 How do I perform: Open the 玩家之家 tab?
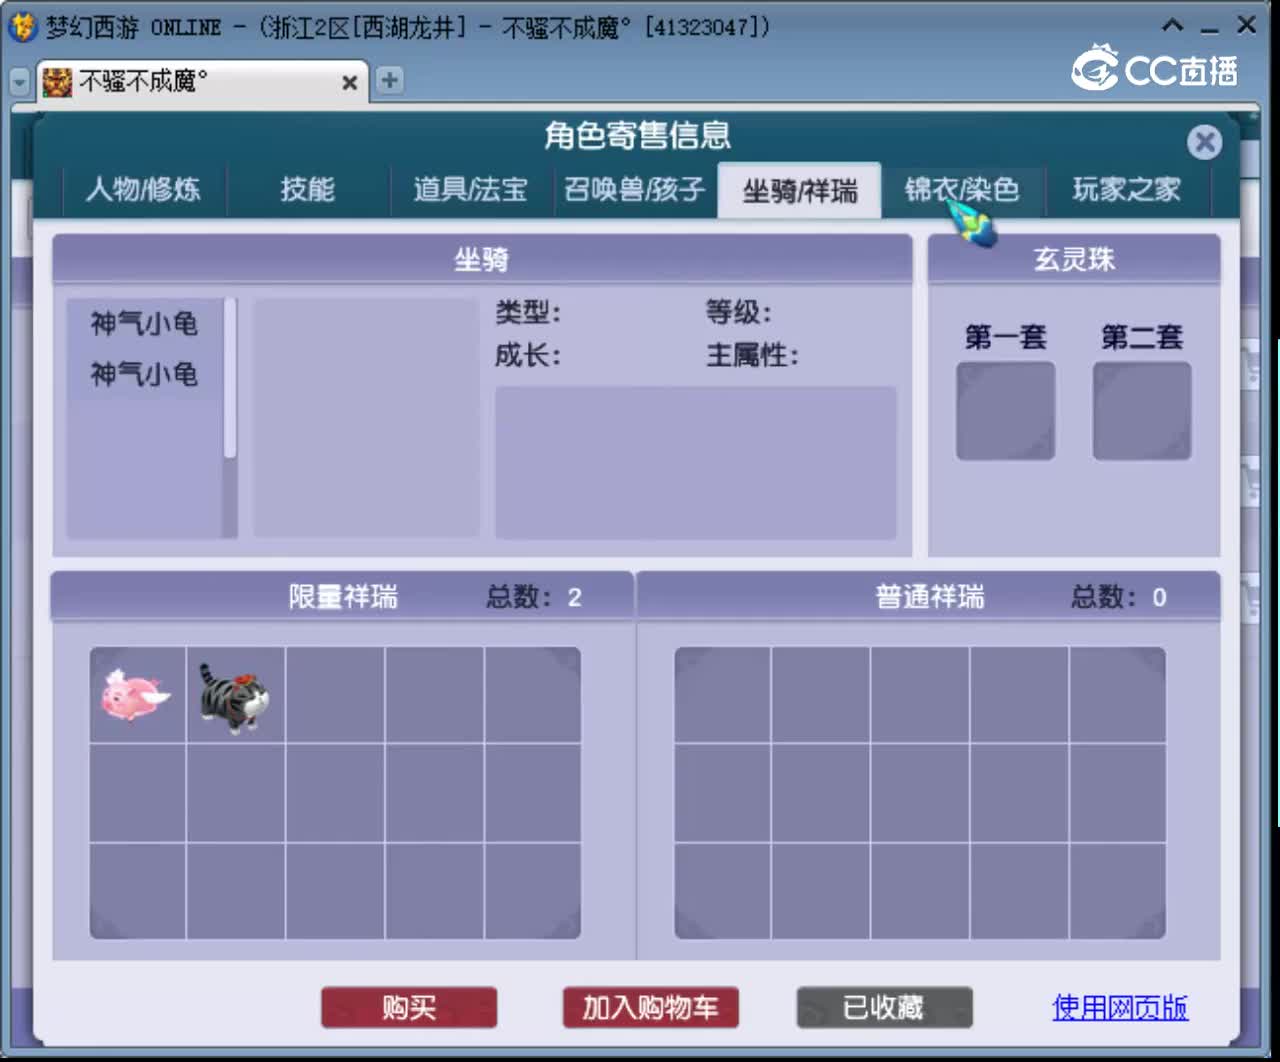pos(1126,189)
